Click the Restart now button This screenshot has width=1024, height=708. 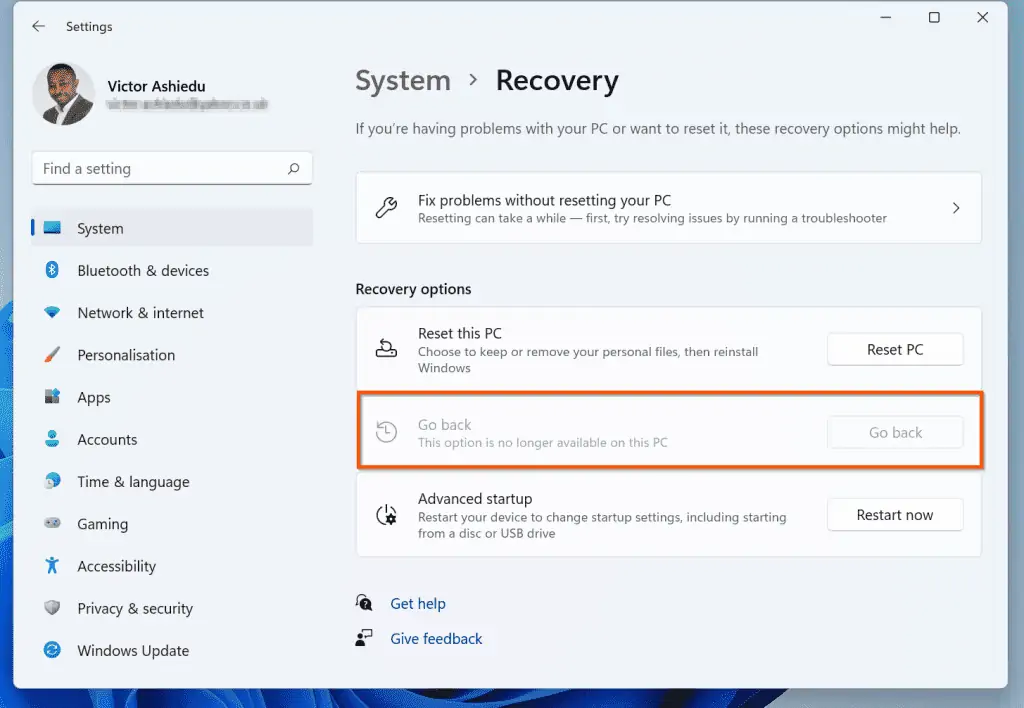point(894,515)
